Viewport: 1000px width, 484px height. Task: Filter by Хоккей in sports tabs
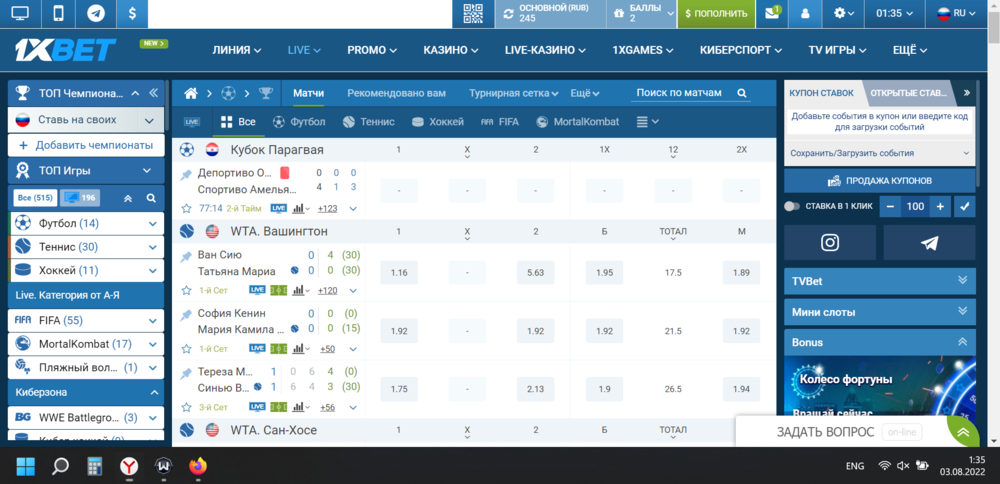438,122
